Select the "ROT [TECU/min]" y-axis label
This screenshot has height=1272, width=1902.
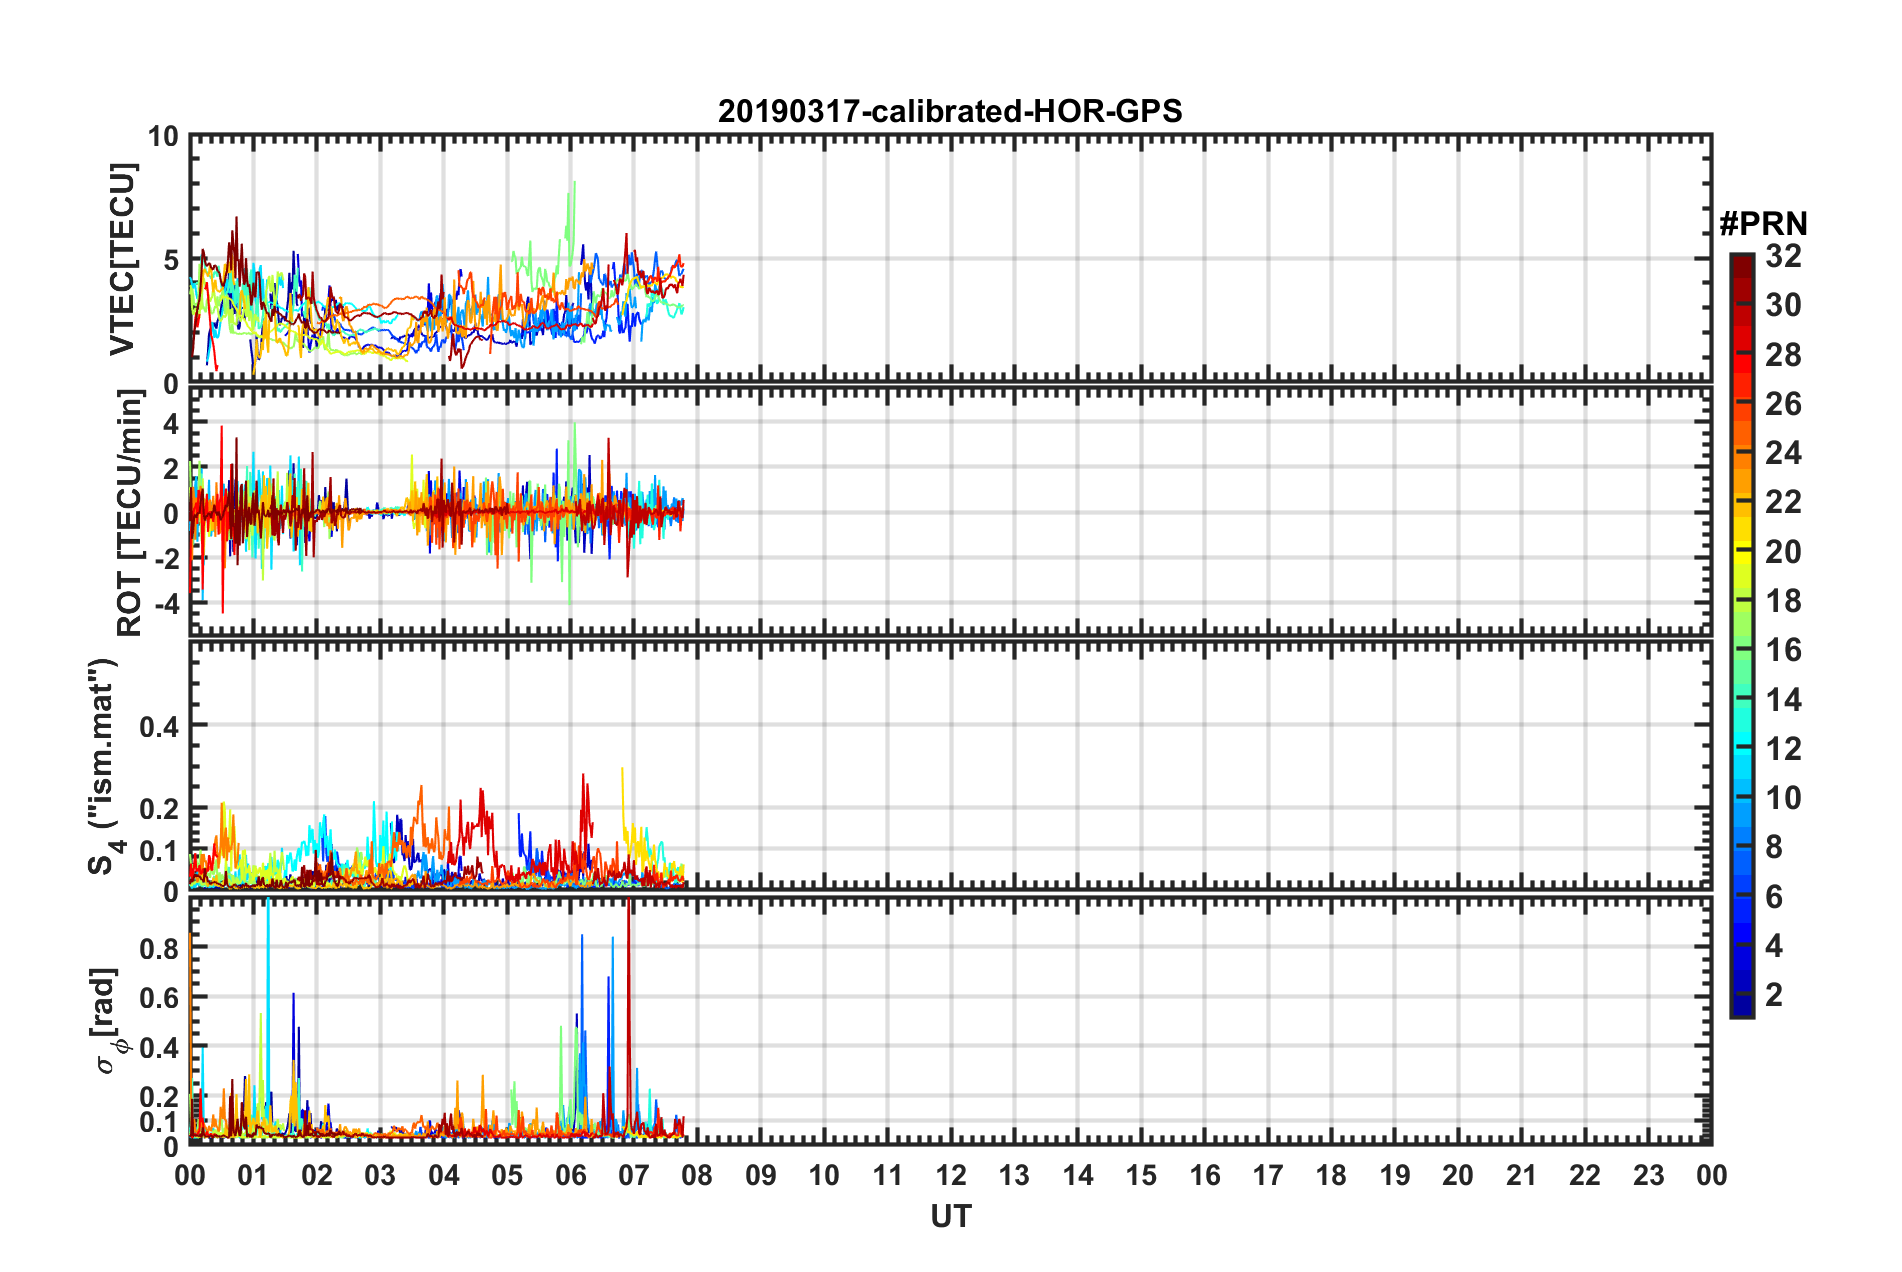(129, 513)
